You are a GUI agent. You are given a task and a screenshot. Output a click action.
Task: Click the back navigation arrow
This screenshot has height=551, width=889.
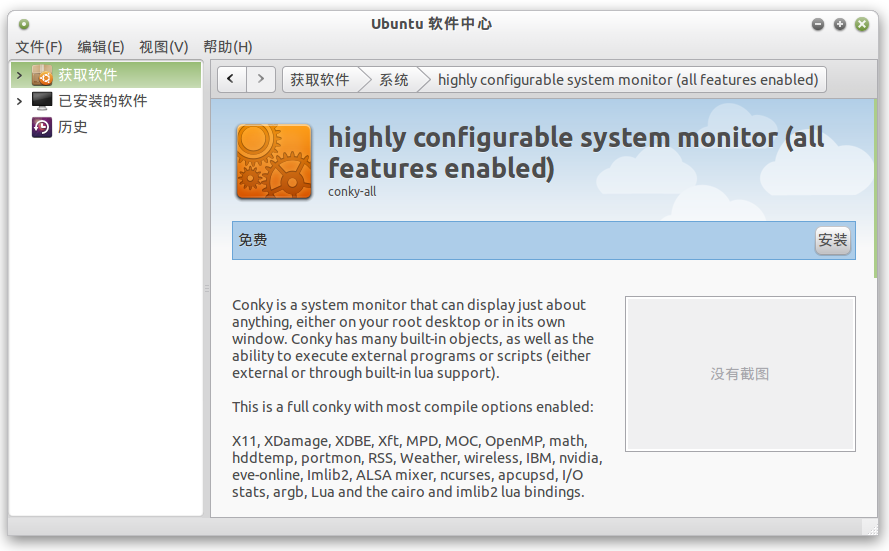pyautogui.click(x=231, y=79)
